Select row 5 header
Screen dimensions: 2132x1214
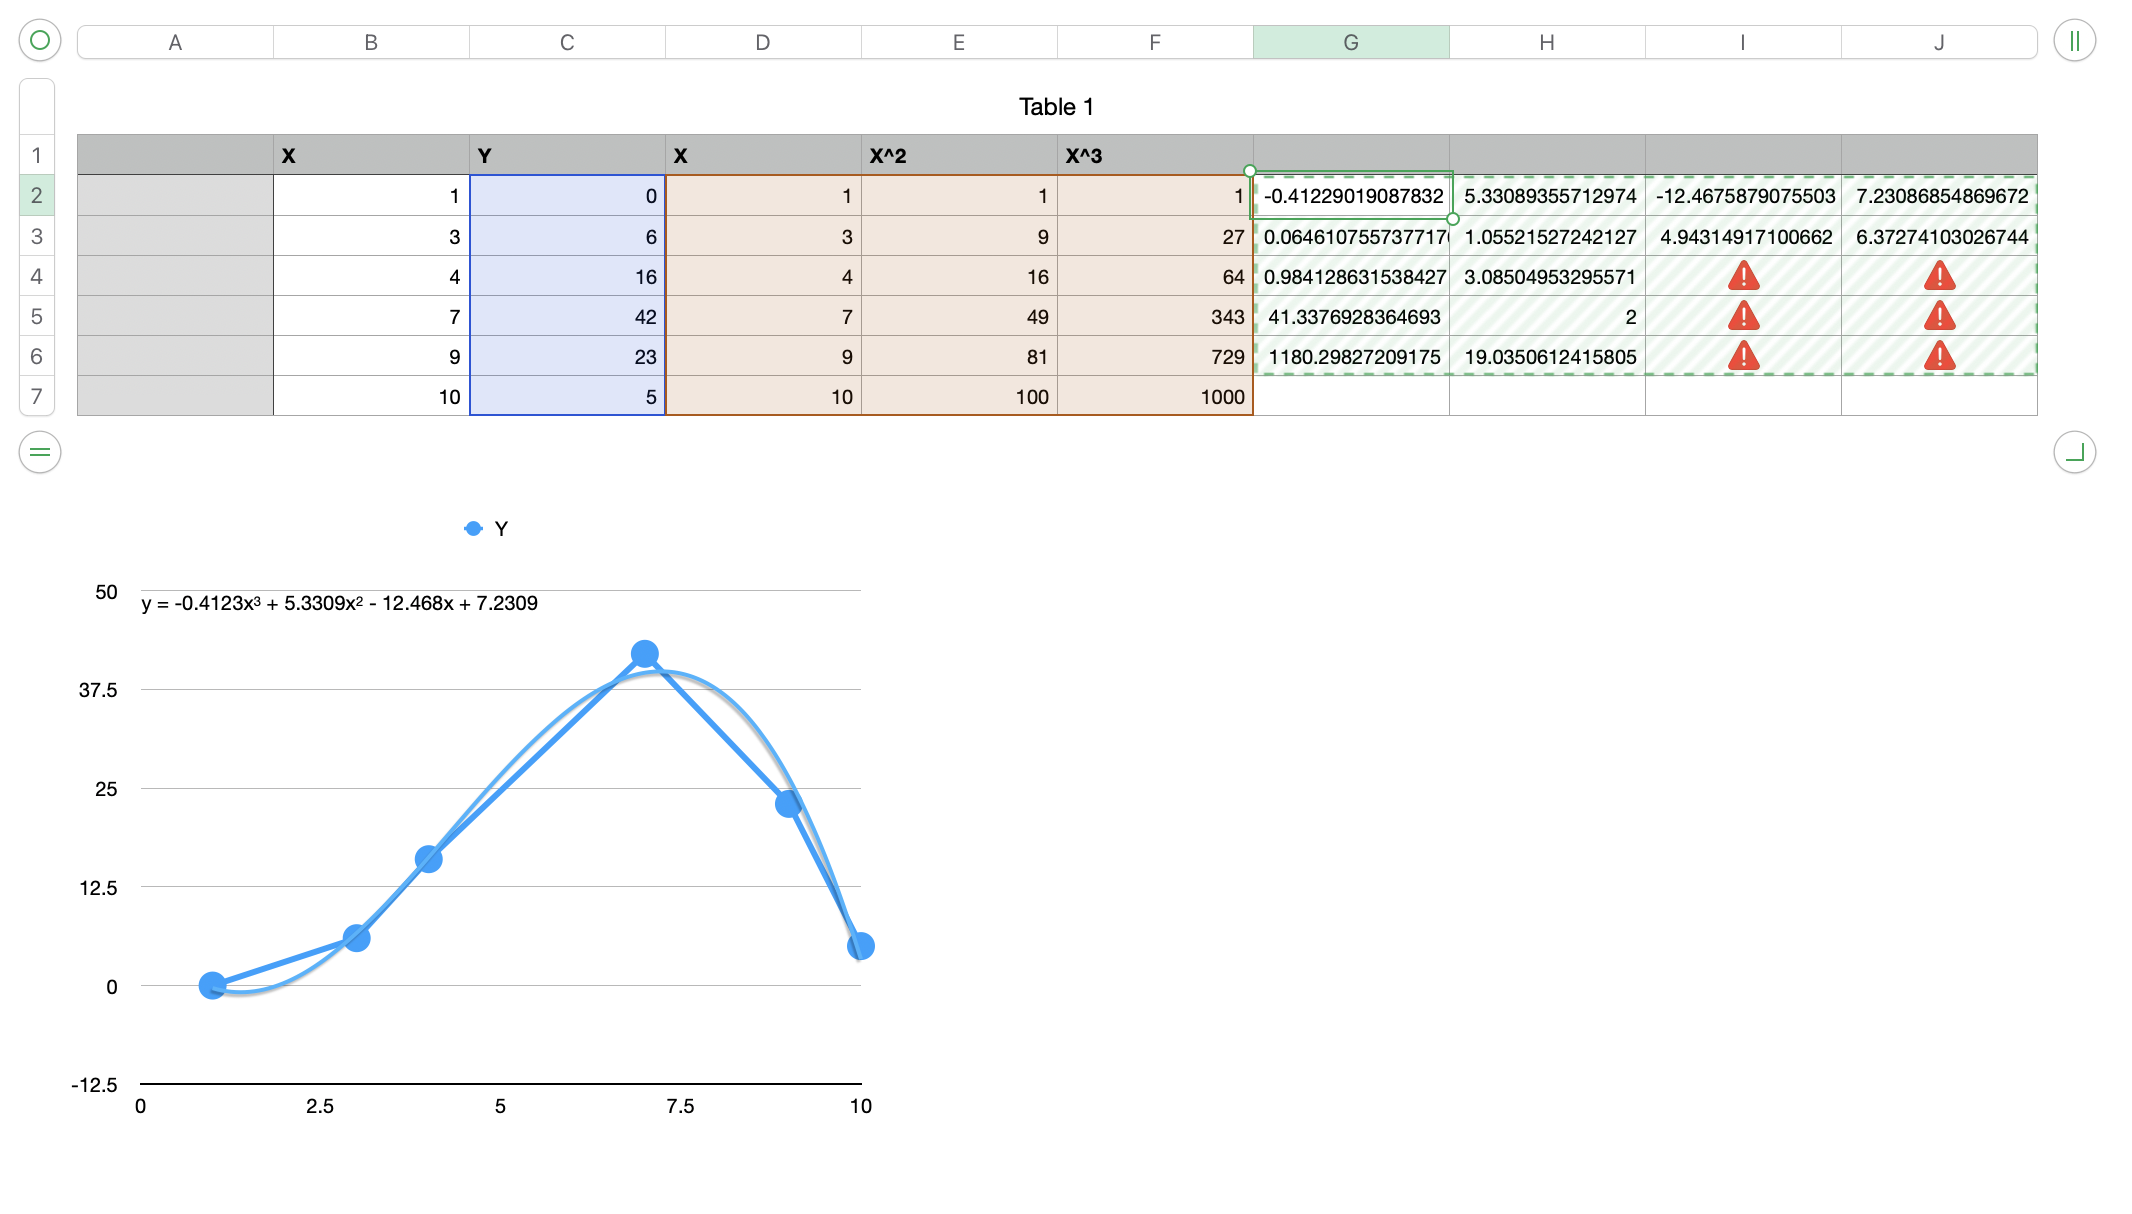(x=37, y=316)
